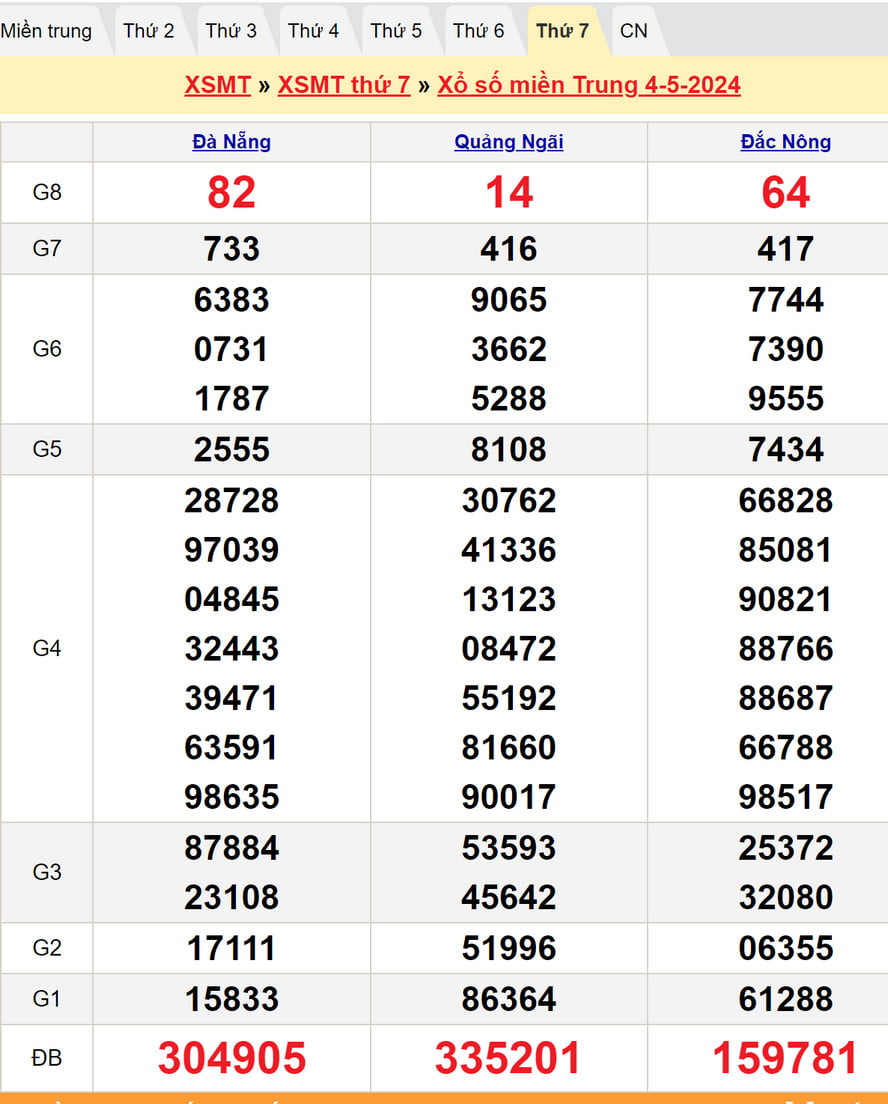The width and height of the screenshot is (888, 1104).
Task: Go to the Thứ 4 tab
Action: [314, 31]
